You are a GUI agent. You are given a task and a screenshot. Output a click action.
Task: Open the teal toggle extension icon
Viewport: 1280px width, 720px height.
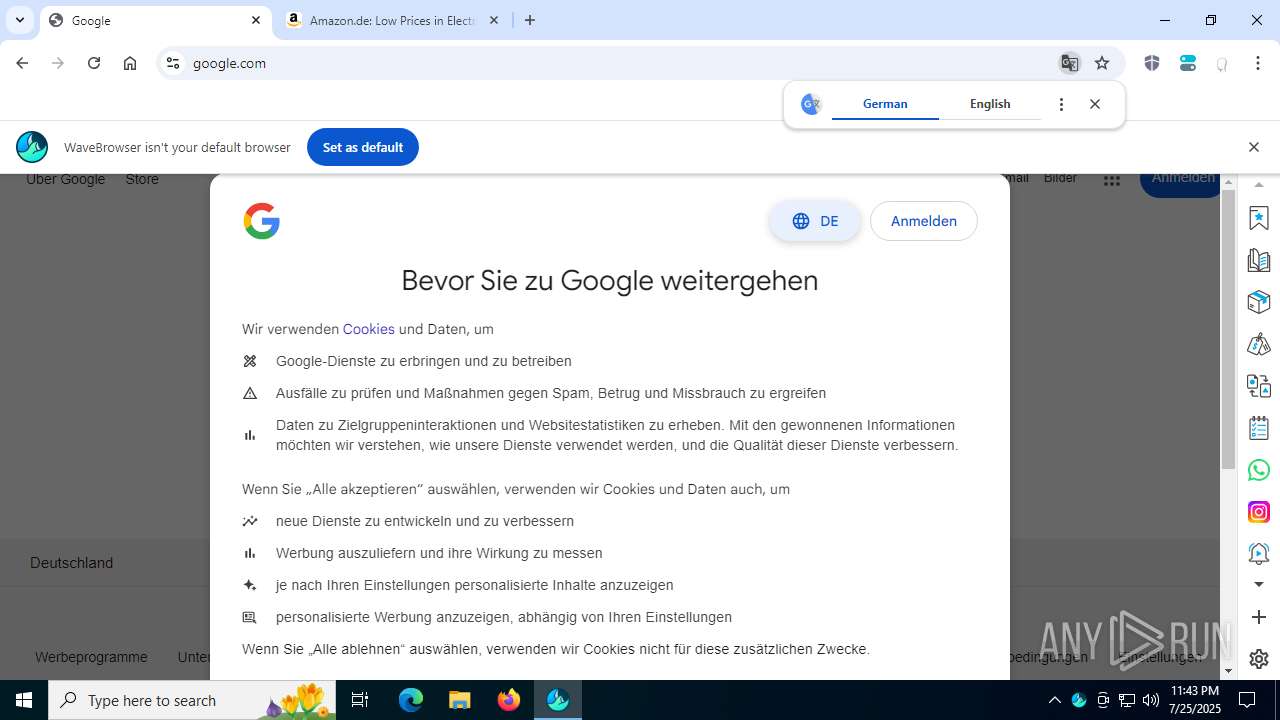coord(1188,63)
